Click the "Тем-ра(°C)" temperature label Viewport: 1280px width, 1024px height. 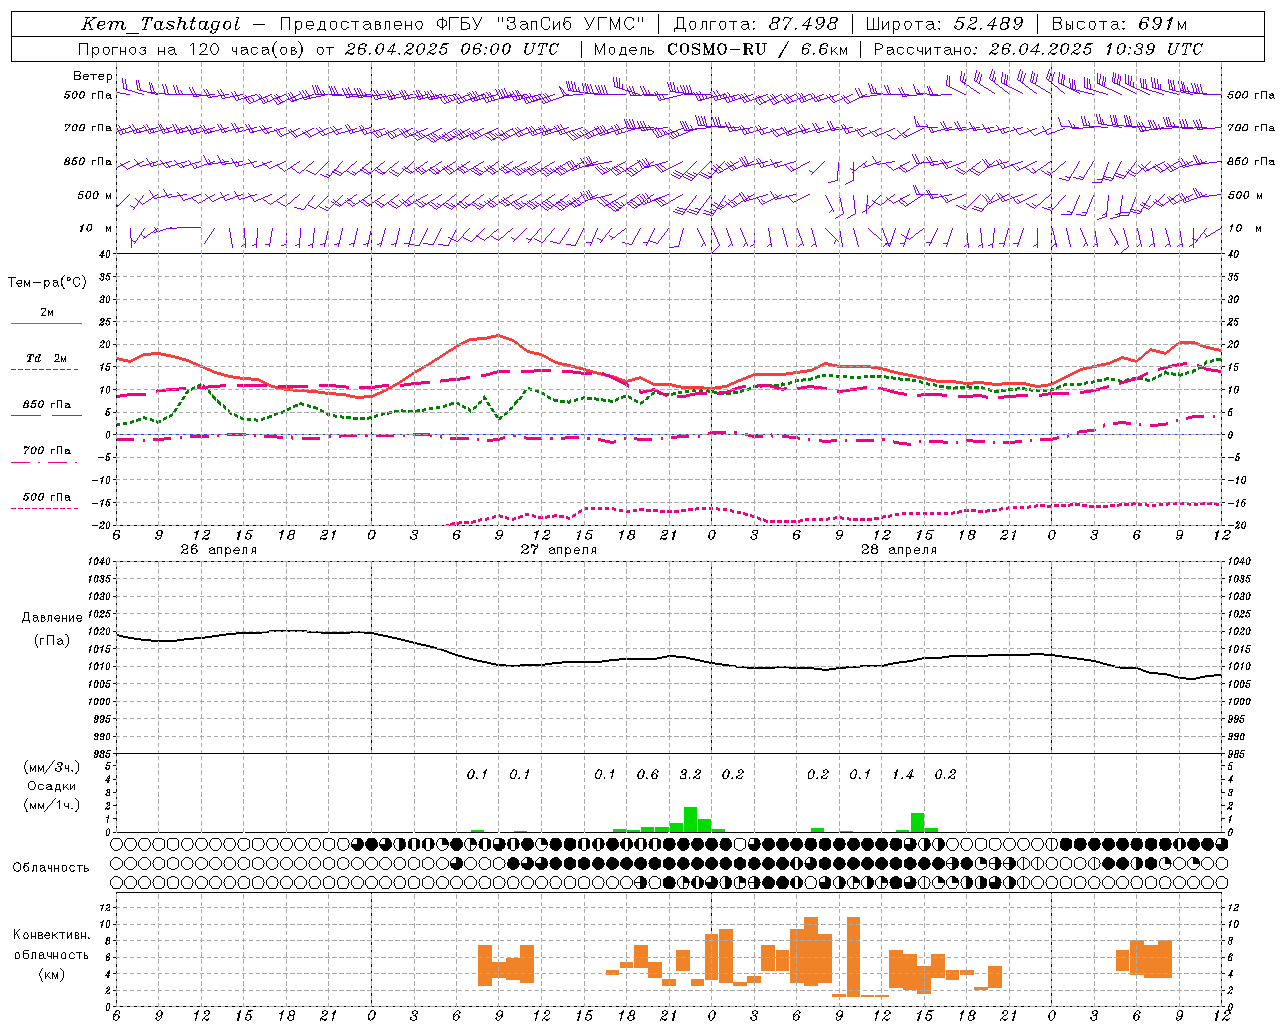point(47,283)
